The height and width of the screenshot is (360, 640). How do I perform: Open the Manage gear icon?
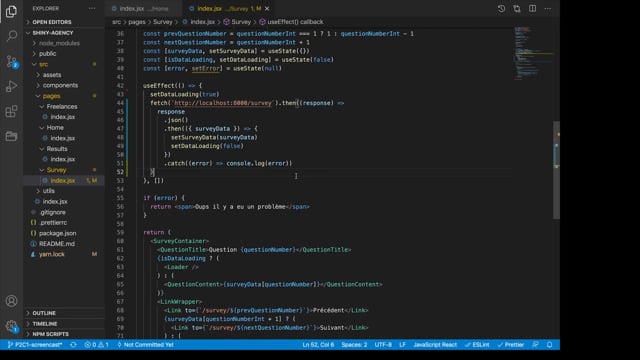point(11,326)
